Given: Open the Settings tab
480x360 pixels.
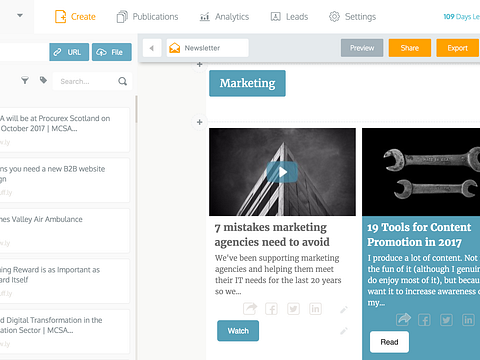Looking at the screenshot, I should point(352,17).
